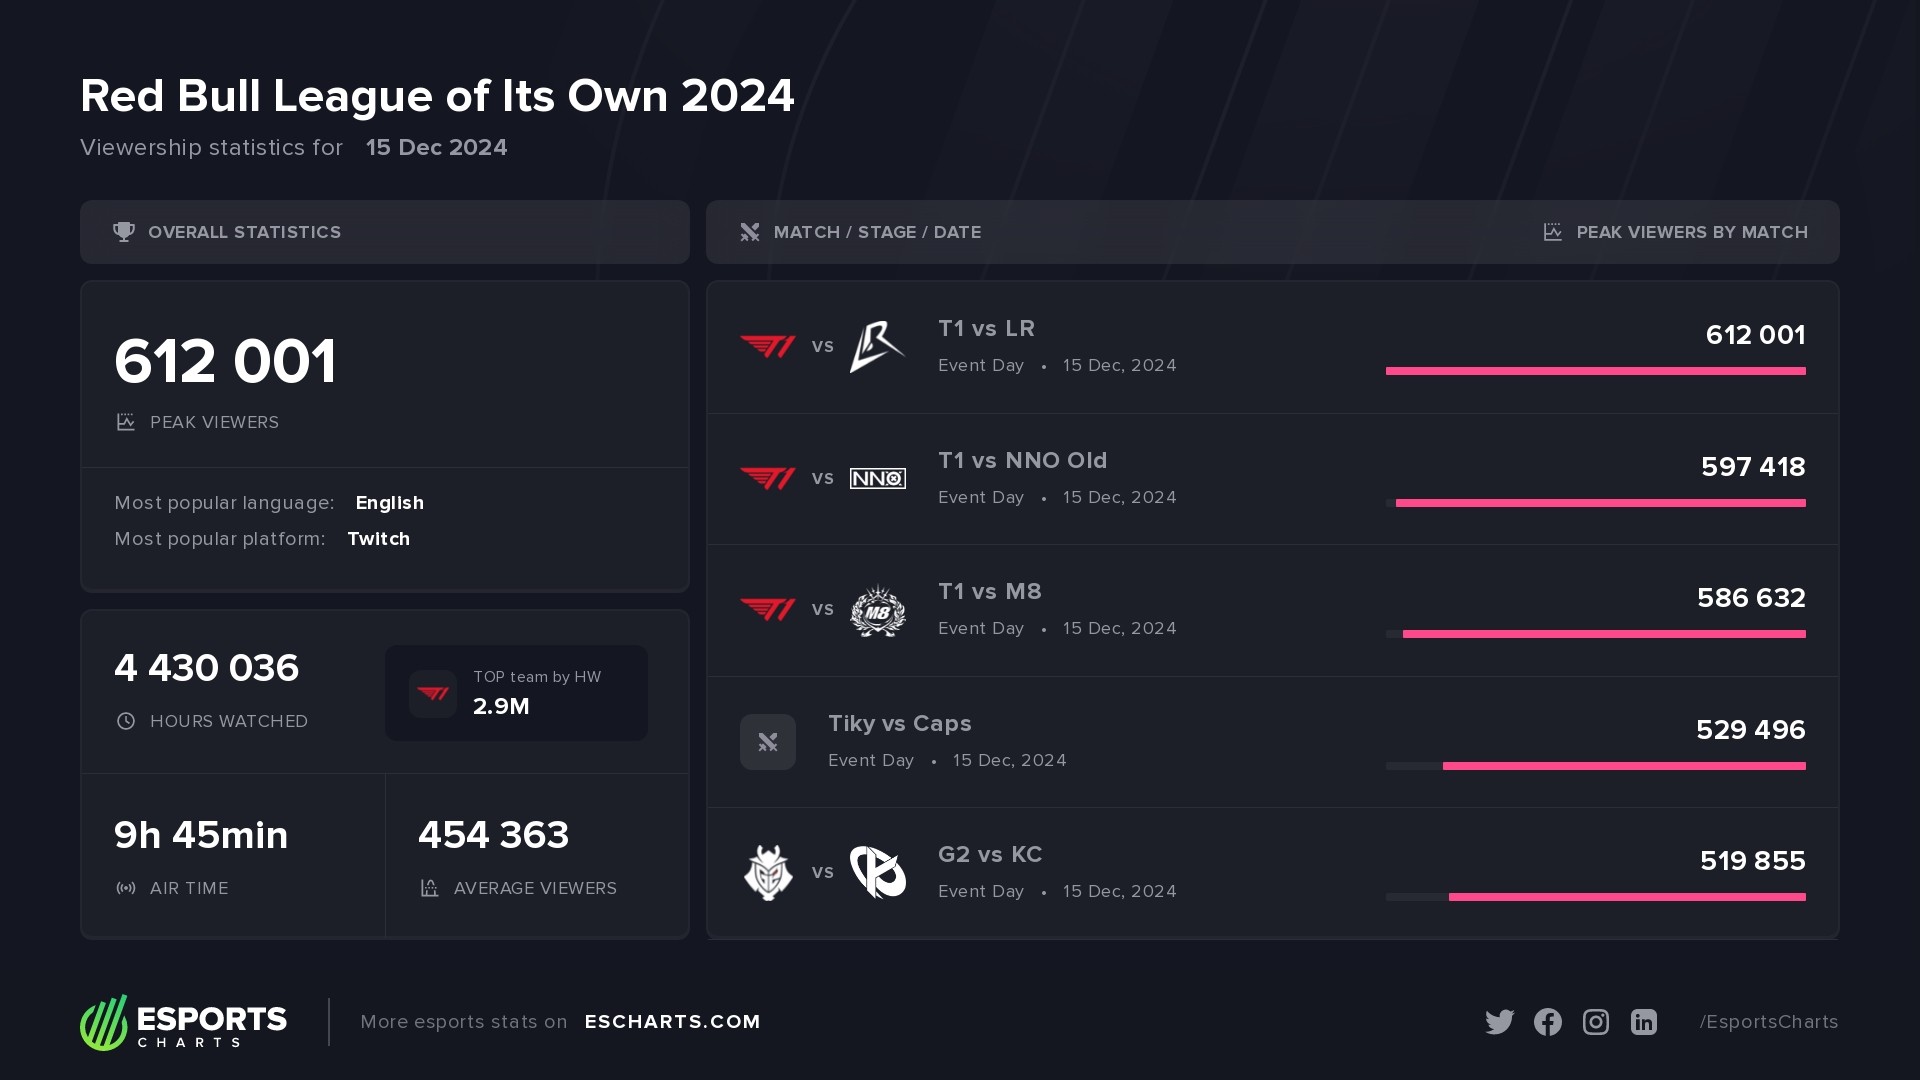Click the T1 vs LR viewers bar
Image resolution: width=1920 pixels, height=1080 pixels.
(x=1595, y=371)
